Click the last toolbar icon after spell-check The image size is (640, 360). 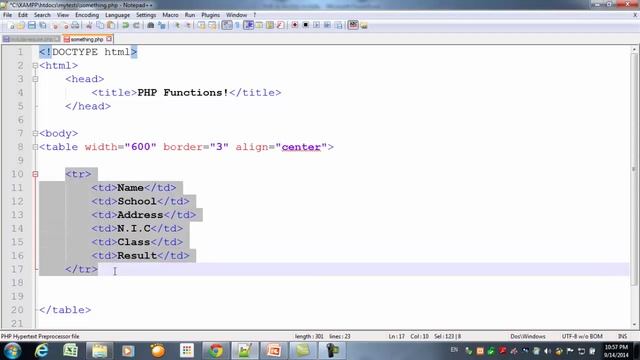[364, 25]
